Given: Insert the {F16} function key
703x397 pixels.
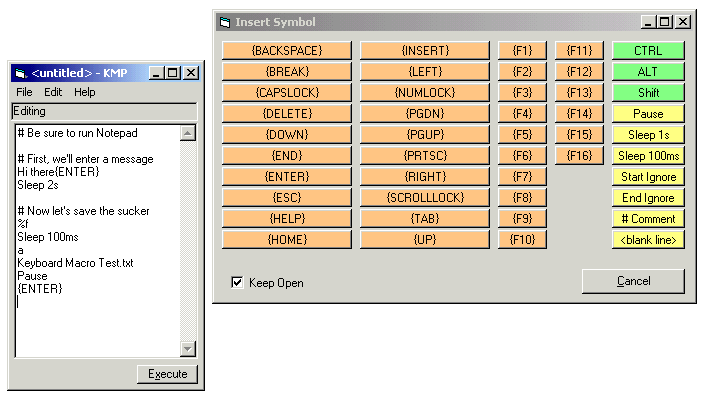Looking at the screenshot, I should 579,156.
